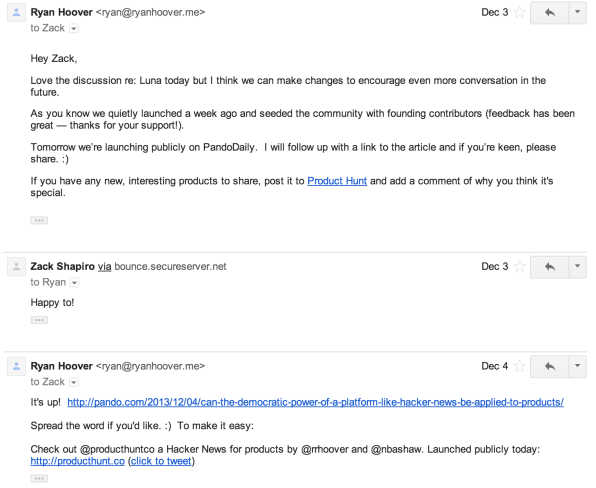Screen dimensions: 596x488
Task: Click Ryan Hoover's avatar on Dec 4 email
Action: pyautogui.click(x=16, y=366)
